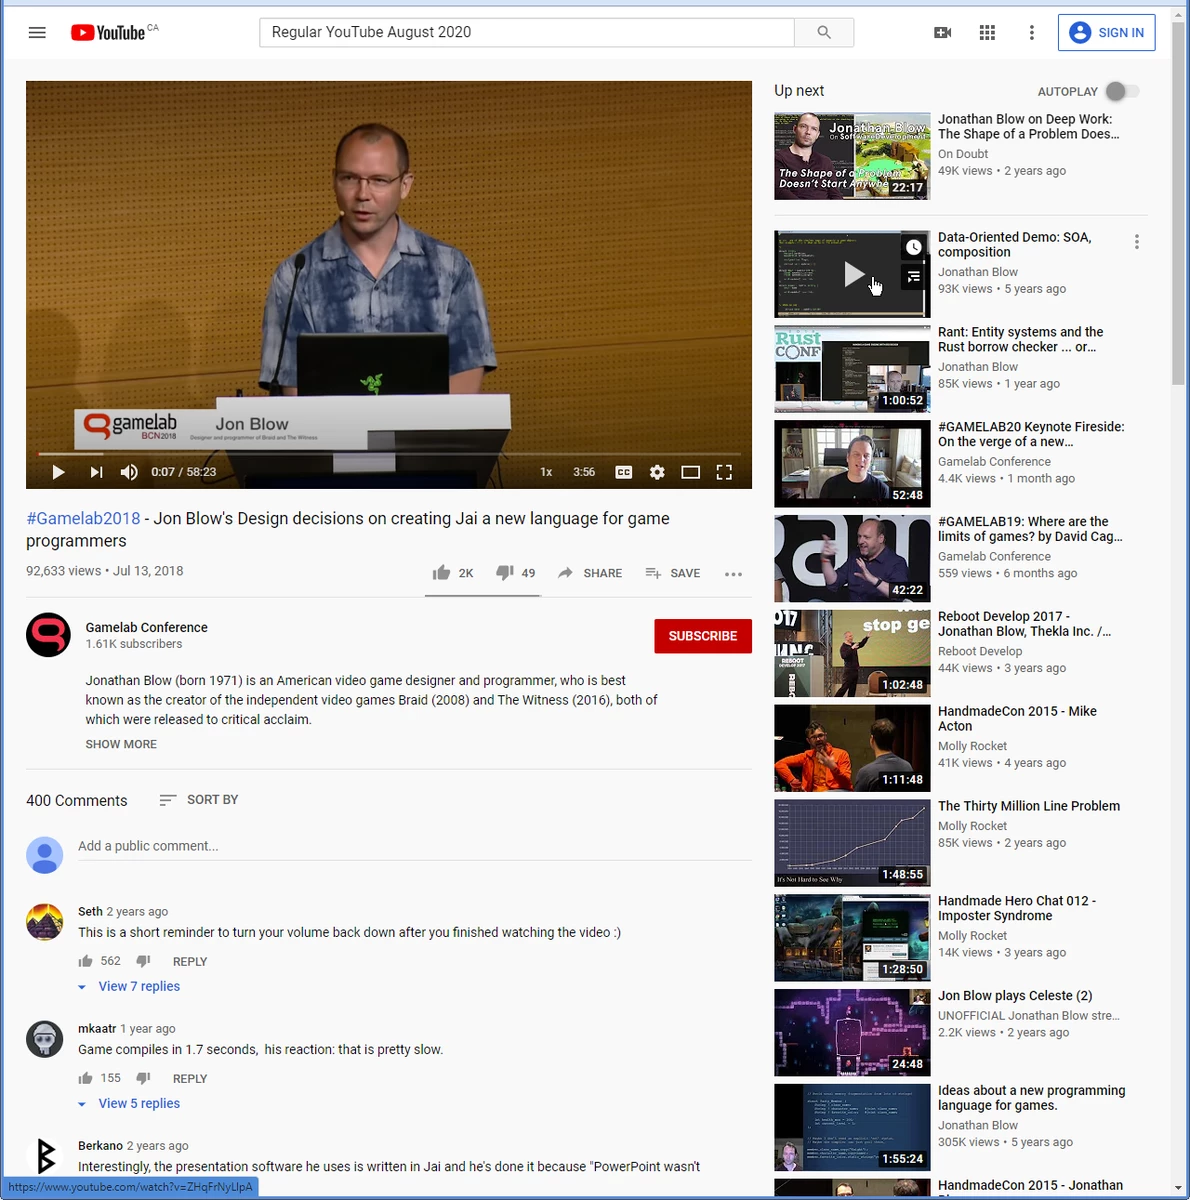The image size is (1190, 1200).
Task: Open the hamburger guide menu
Action: click(37, 32)
